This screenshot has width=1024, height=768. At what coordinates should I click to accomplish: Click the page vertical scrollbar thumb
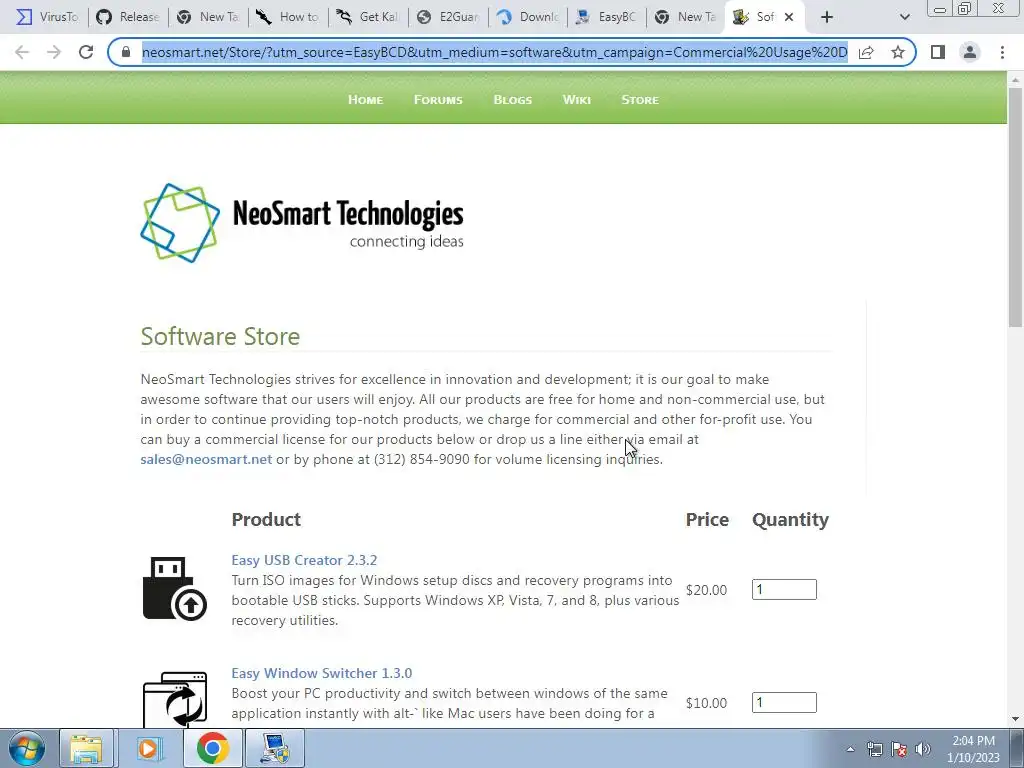coord(1015,206)
